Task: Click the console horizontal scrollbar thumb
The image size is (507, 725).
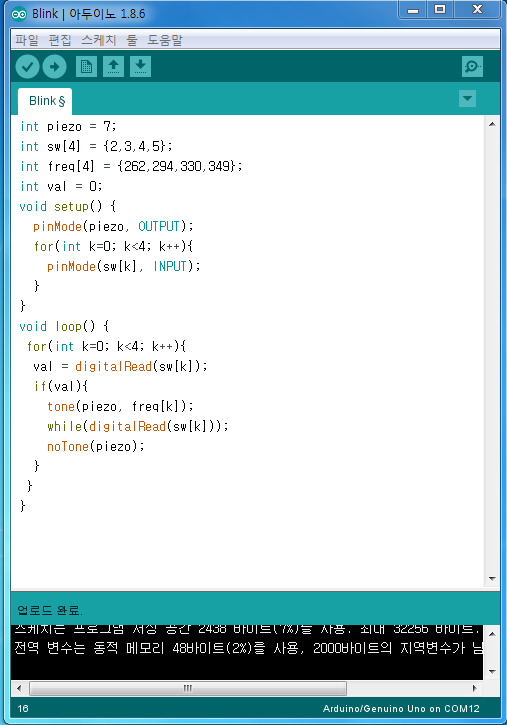Action: click(188, 688)
